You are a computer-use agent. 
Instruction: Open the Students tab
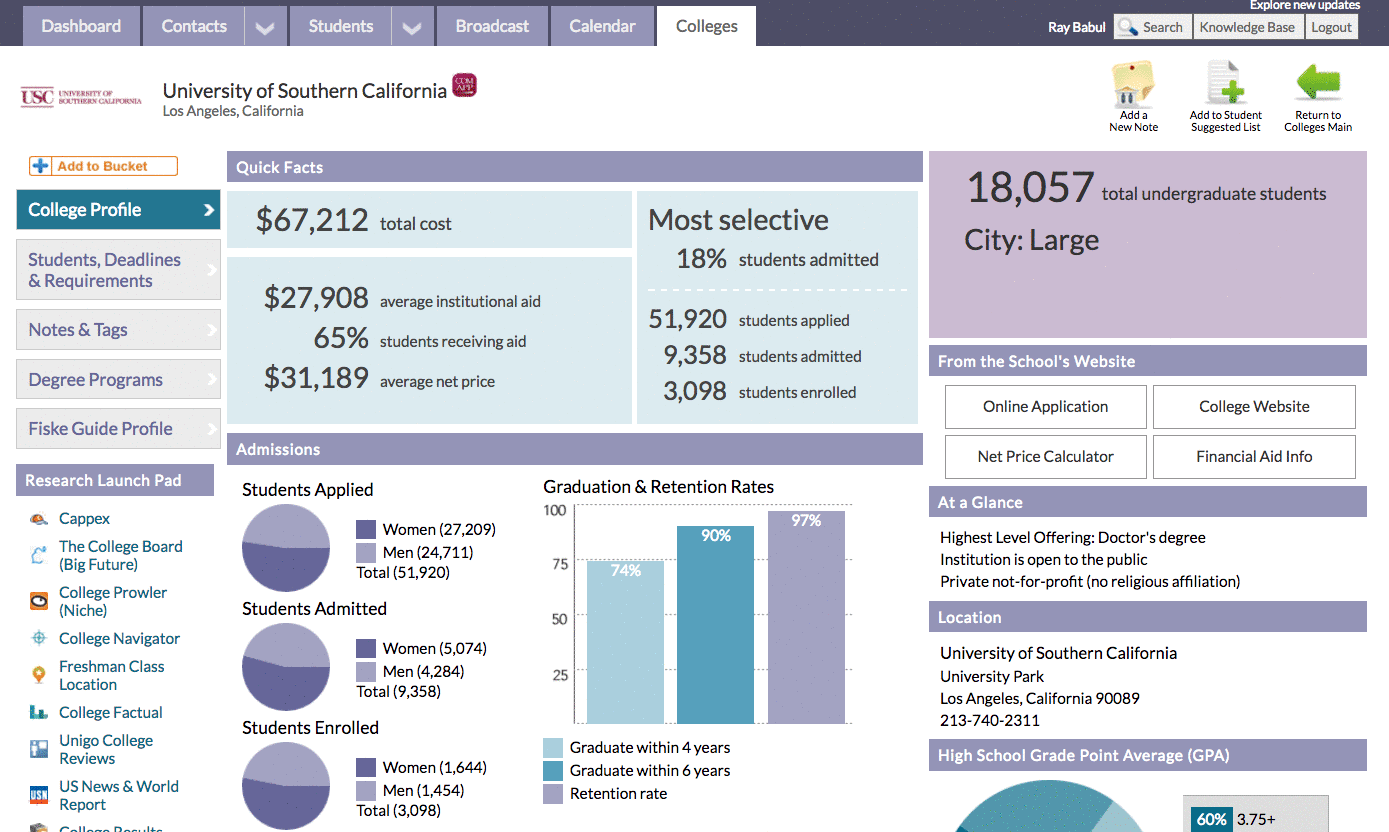pyautogui.click(x=341, y=26)
